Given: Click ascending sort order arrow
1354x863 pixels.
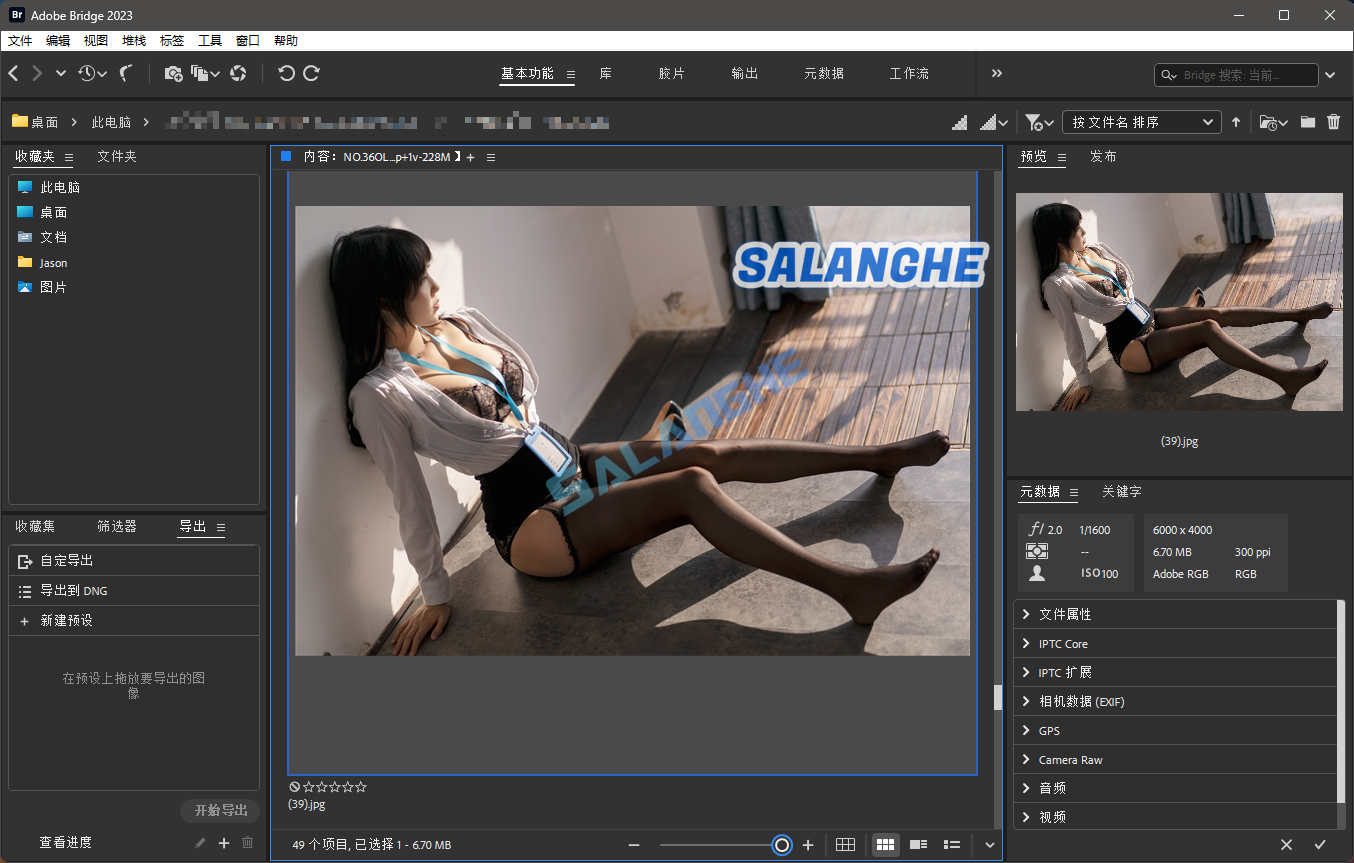Looking at the screenshot, I should point(1236,122).
